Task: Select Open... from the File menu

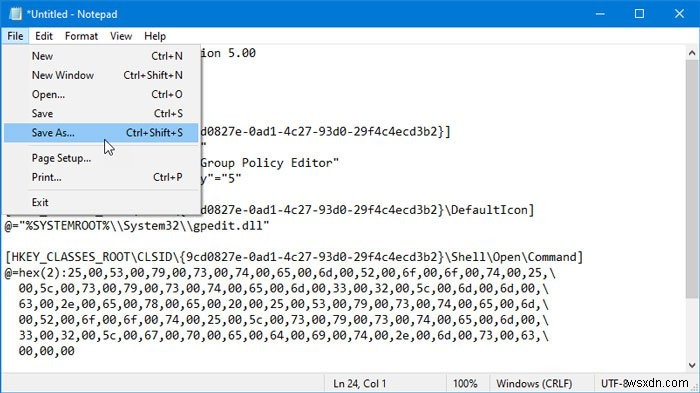Action: (101, 94)
